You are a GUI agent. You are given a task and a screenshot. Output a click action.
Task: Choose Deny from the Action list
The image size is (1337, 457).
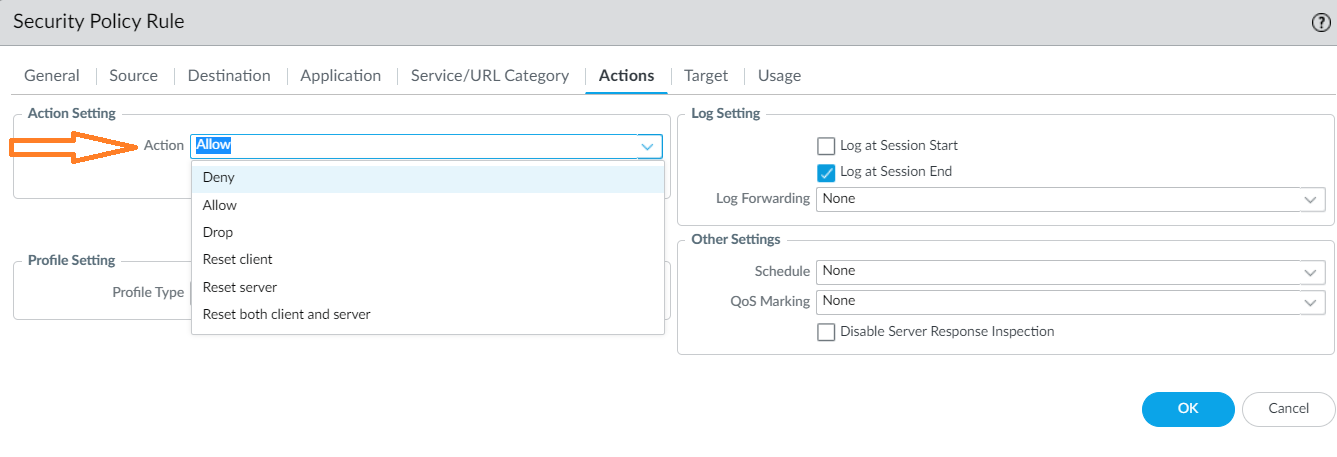tap(219, 178)
